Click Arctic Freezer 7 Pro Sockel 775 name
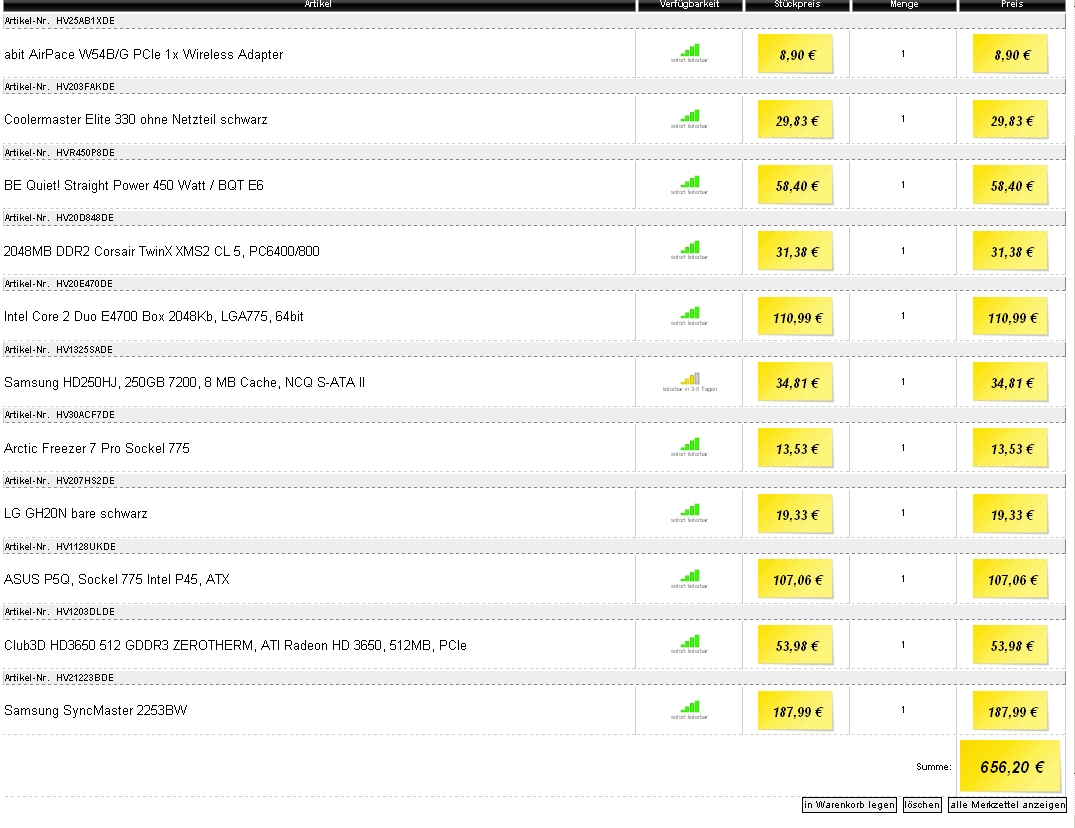The height and width of the screenshot is (828, 1075). (x=97, y=448)
